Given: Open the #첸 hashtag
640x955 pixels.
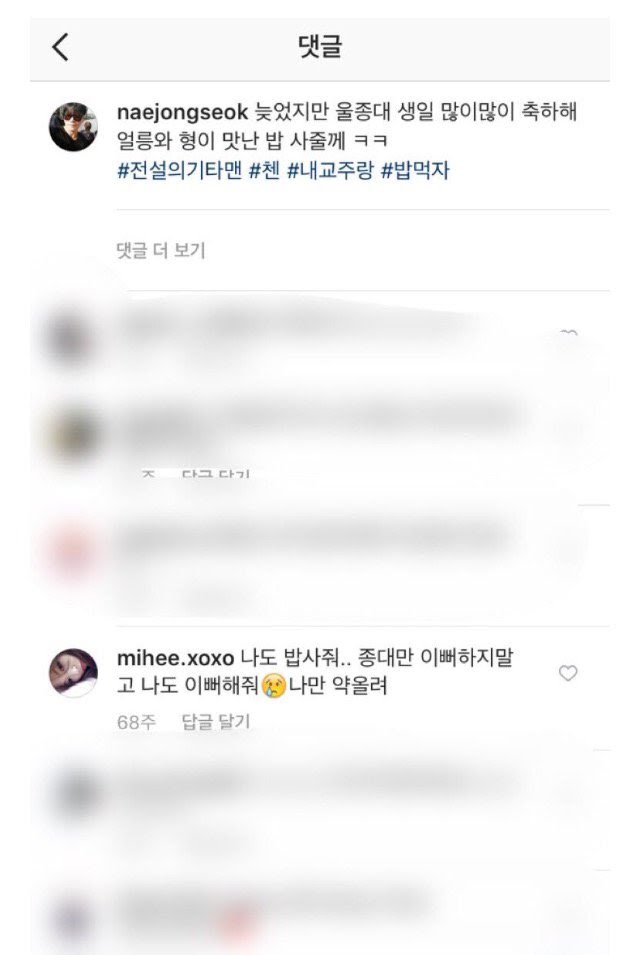Looking at the screenshot, I should (264, 170).
